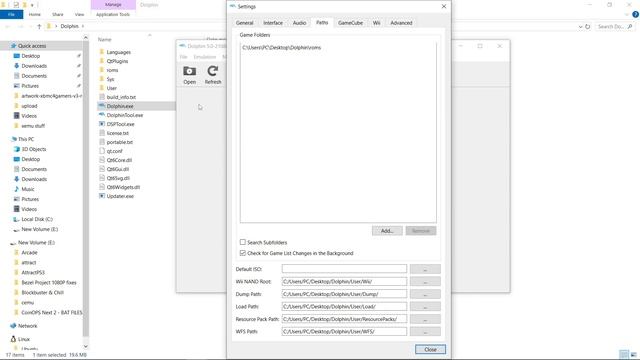
Task: Select Qt6Core.dll file
Action: click(119, 160)
